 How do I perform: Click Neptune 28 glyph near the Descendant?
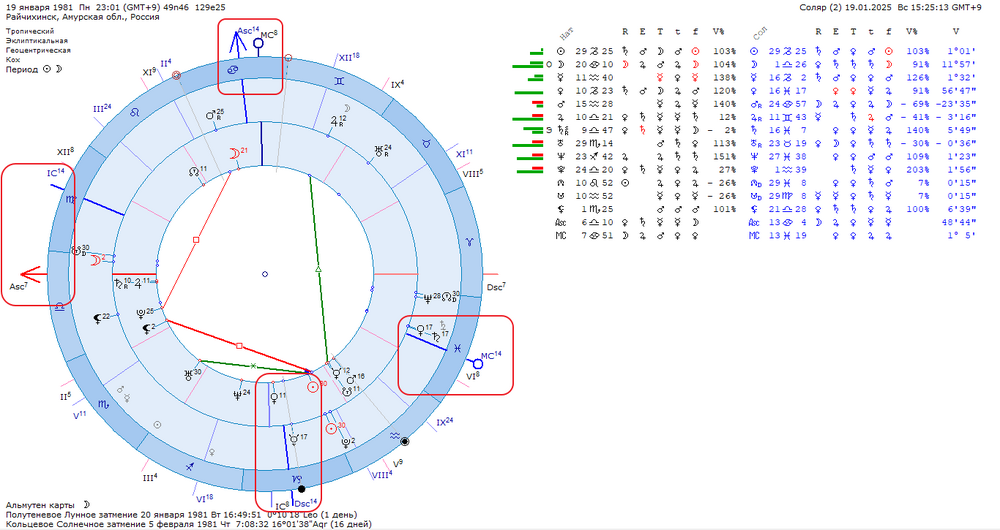pyautogui.click(x=431, y=298)
